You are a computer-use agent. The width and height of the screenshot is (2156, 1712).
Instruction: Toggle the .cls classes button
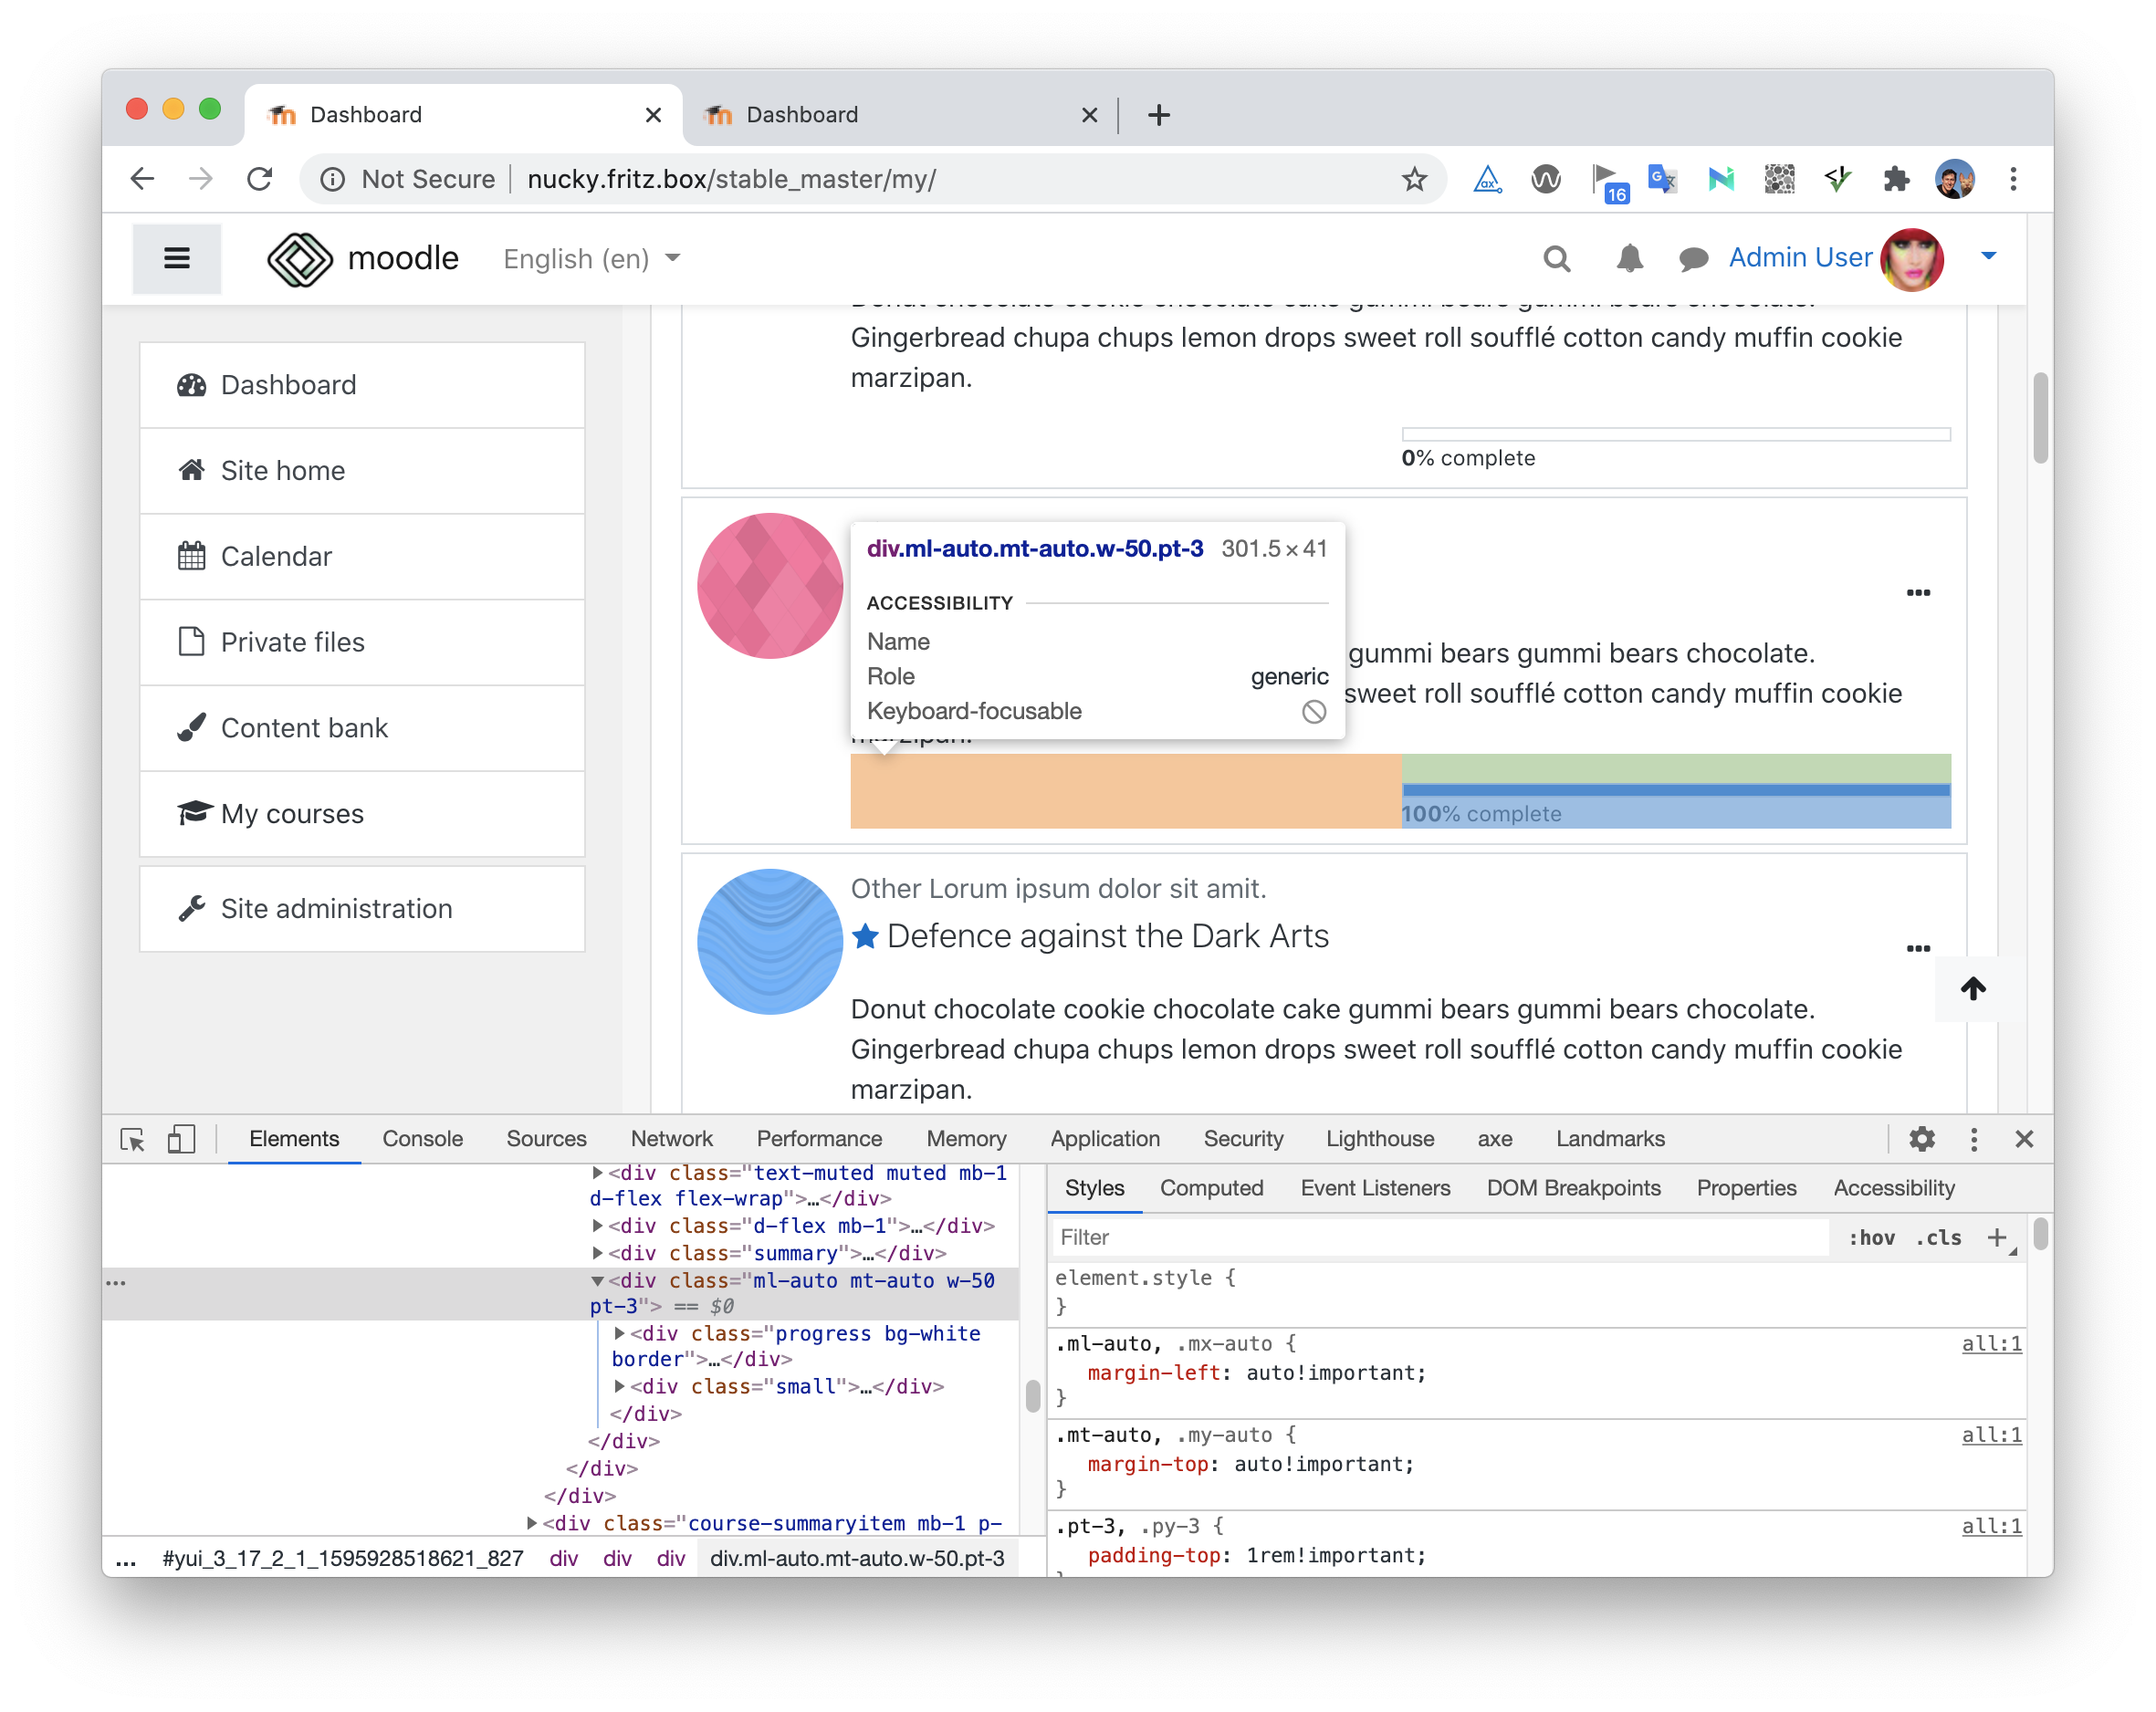[x=1938, y=1237]
